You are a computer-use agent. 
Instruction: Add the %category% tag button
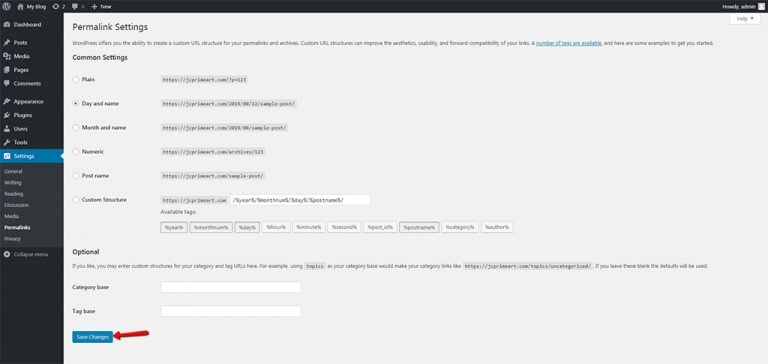pyautogui.click(x=460, y=227)
